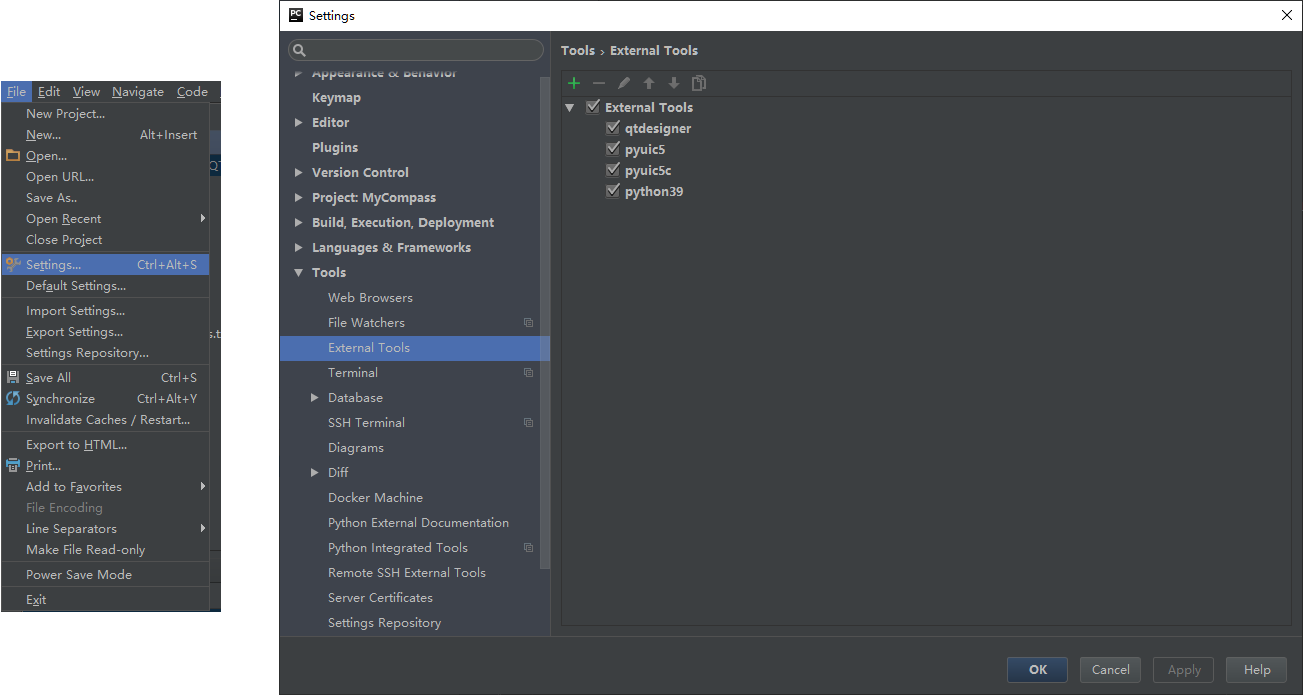Screen dimensions: 1303x695
Task: Choose Export Settings... menu entry
Action: coord(105,332)
